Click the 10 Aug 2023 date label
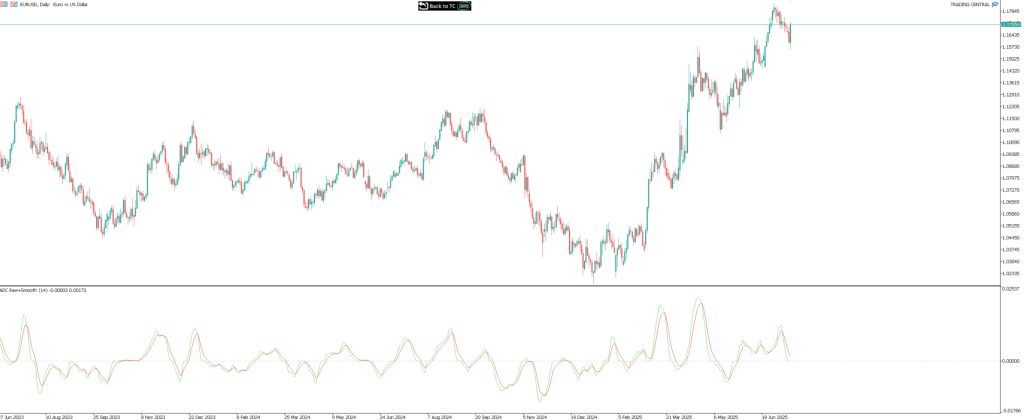Screen dimensions: 1024x420 pos(59,415)
